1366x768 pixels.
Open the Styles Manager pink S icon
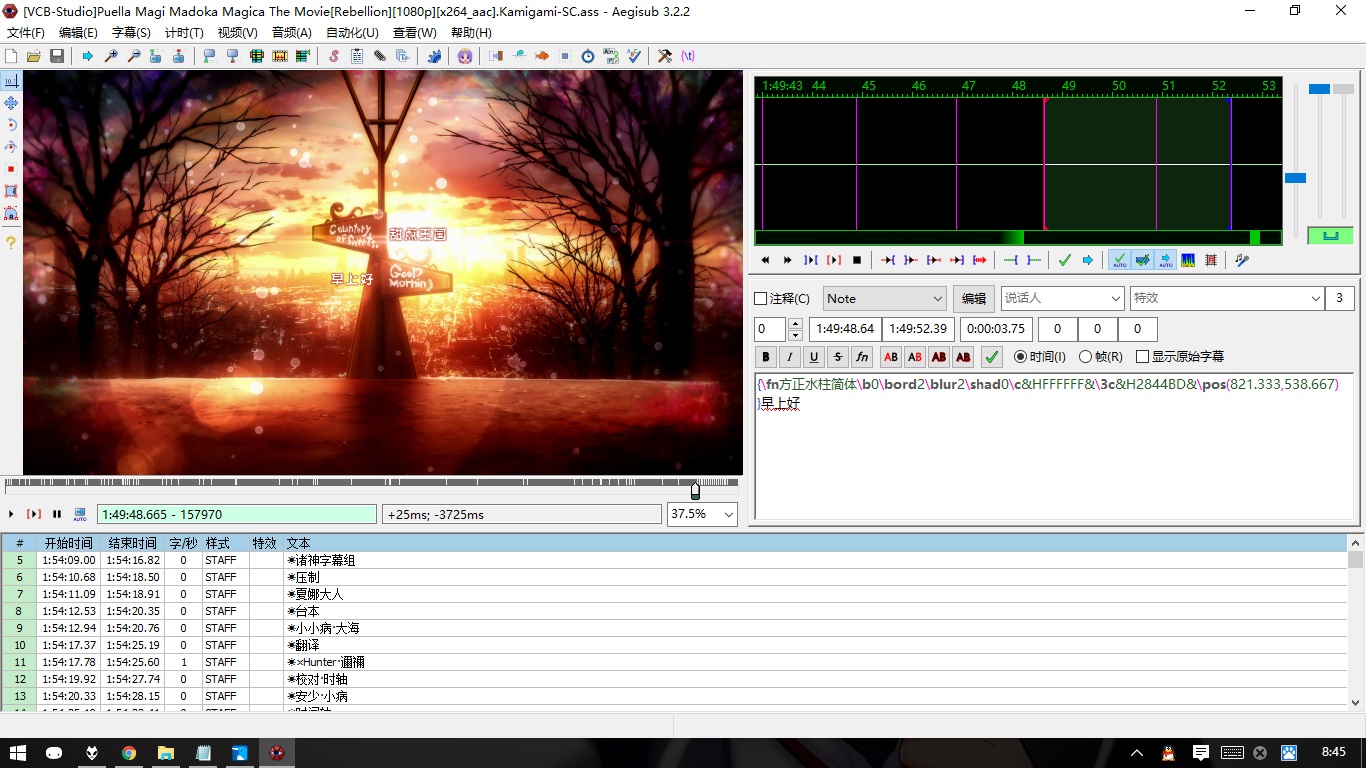[334, 56]
